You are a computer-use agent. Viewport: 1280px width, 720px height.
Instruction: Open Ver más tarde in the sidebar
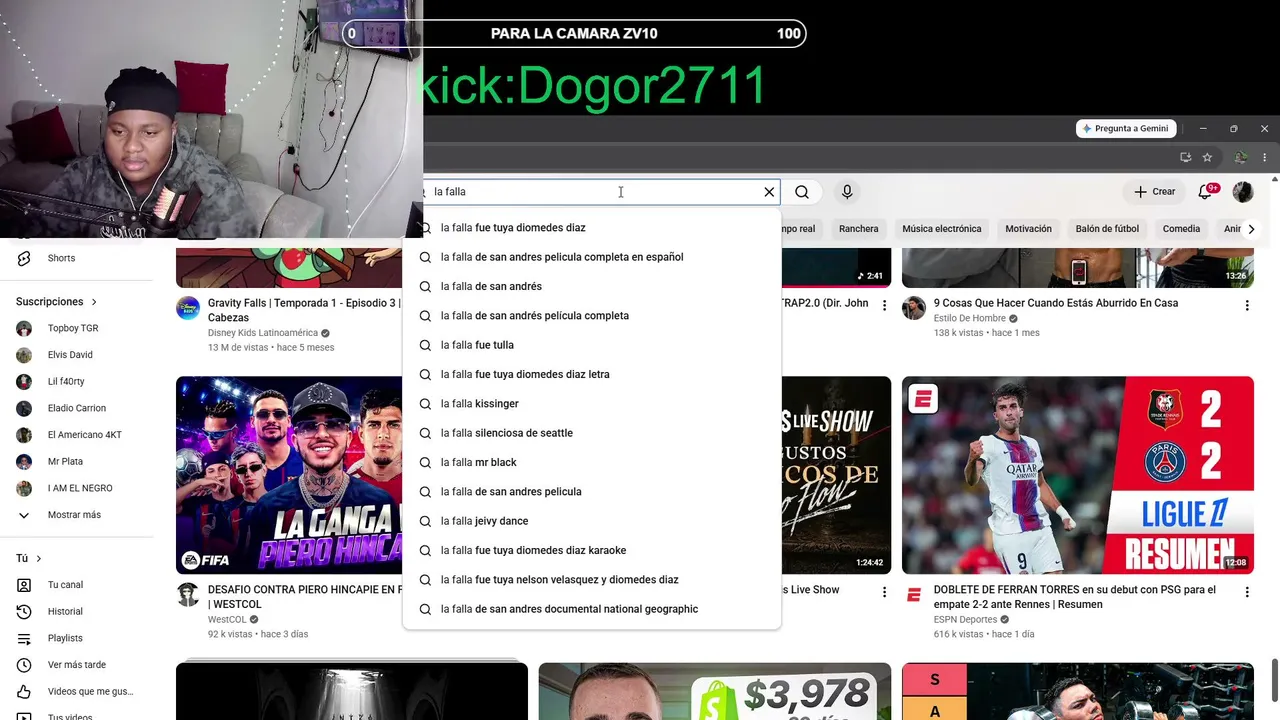pyautogui.click(x=76, y=665)
